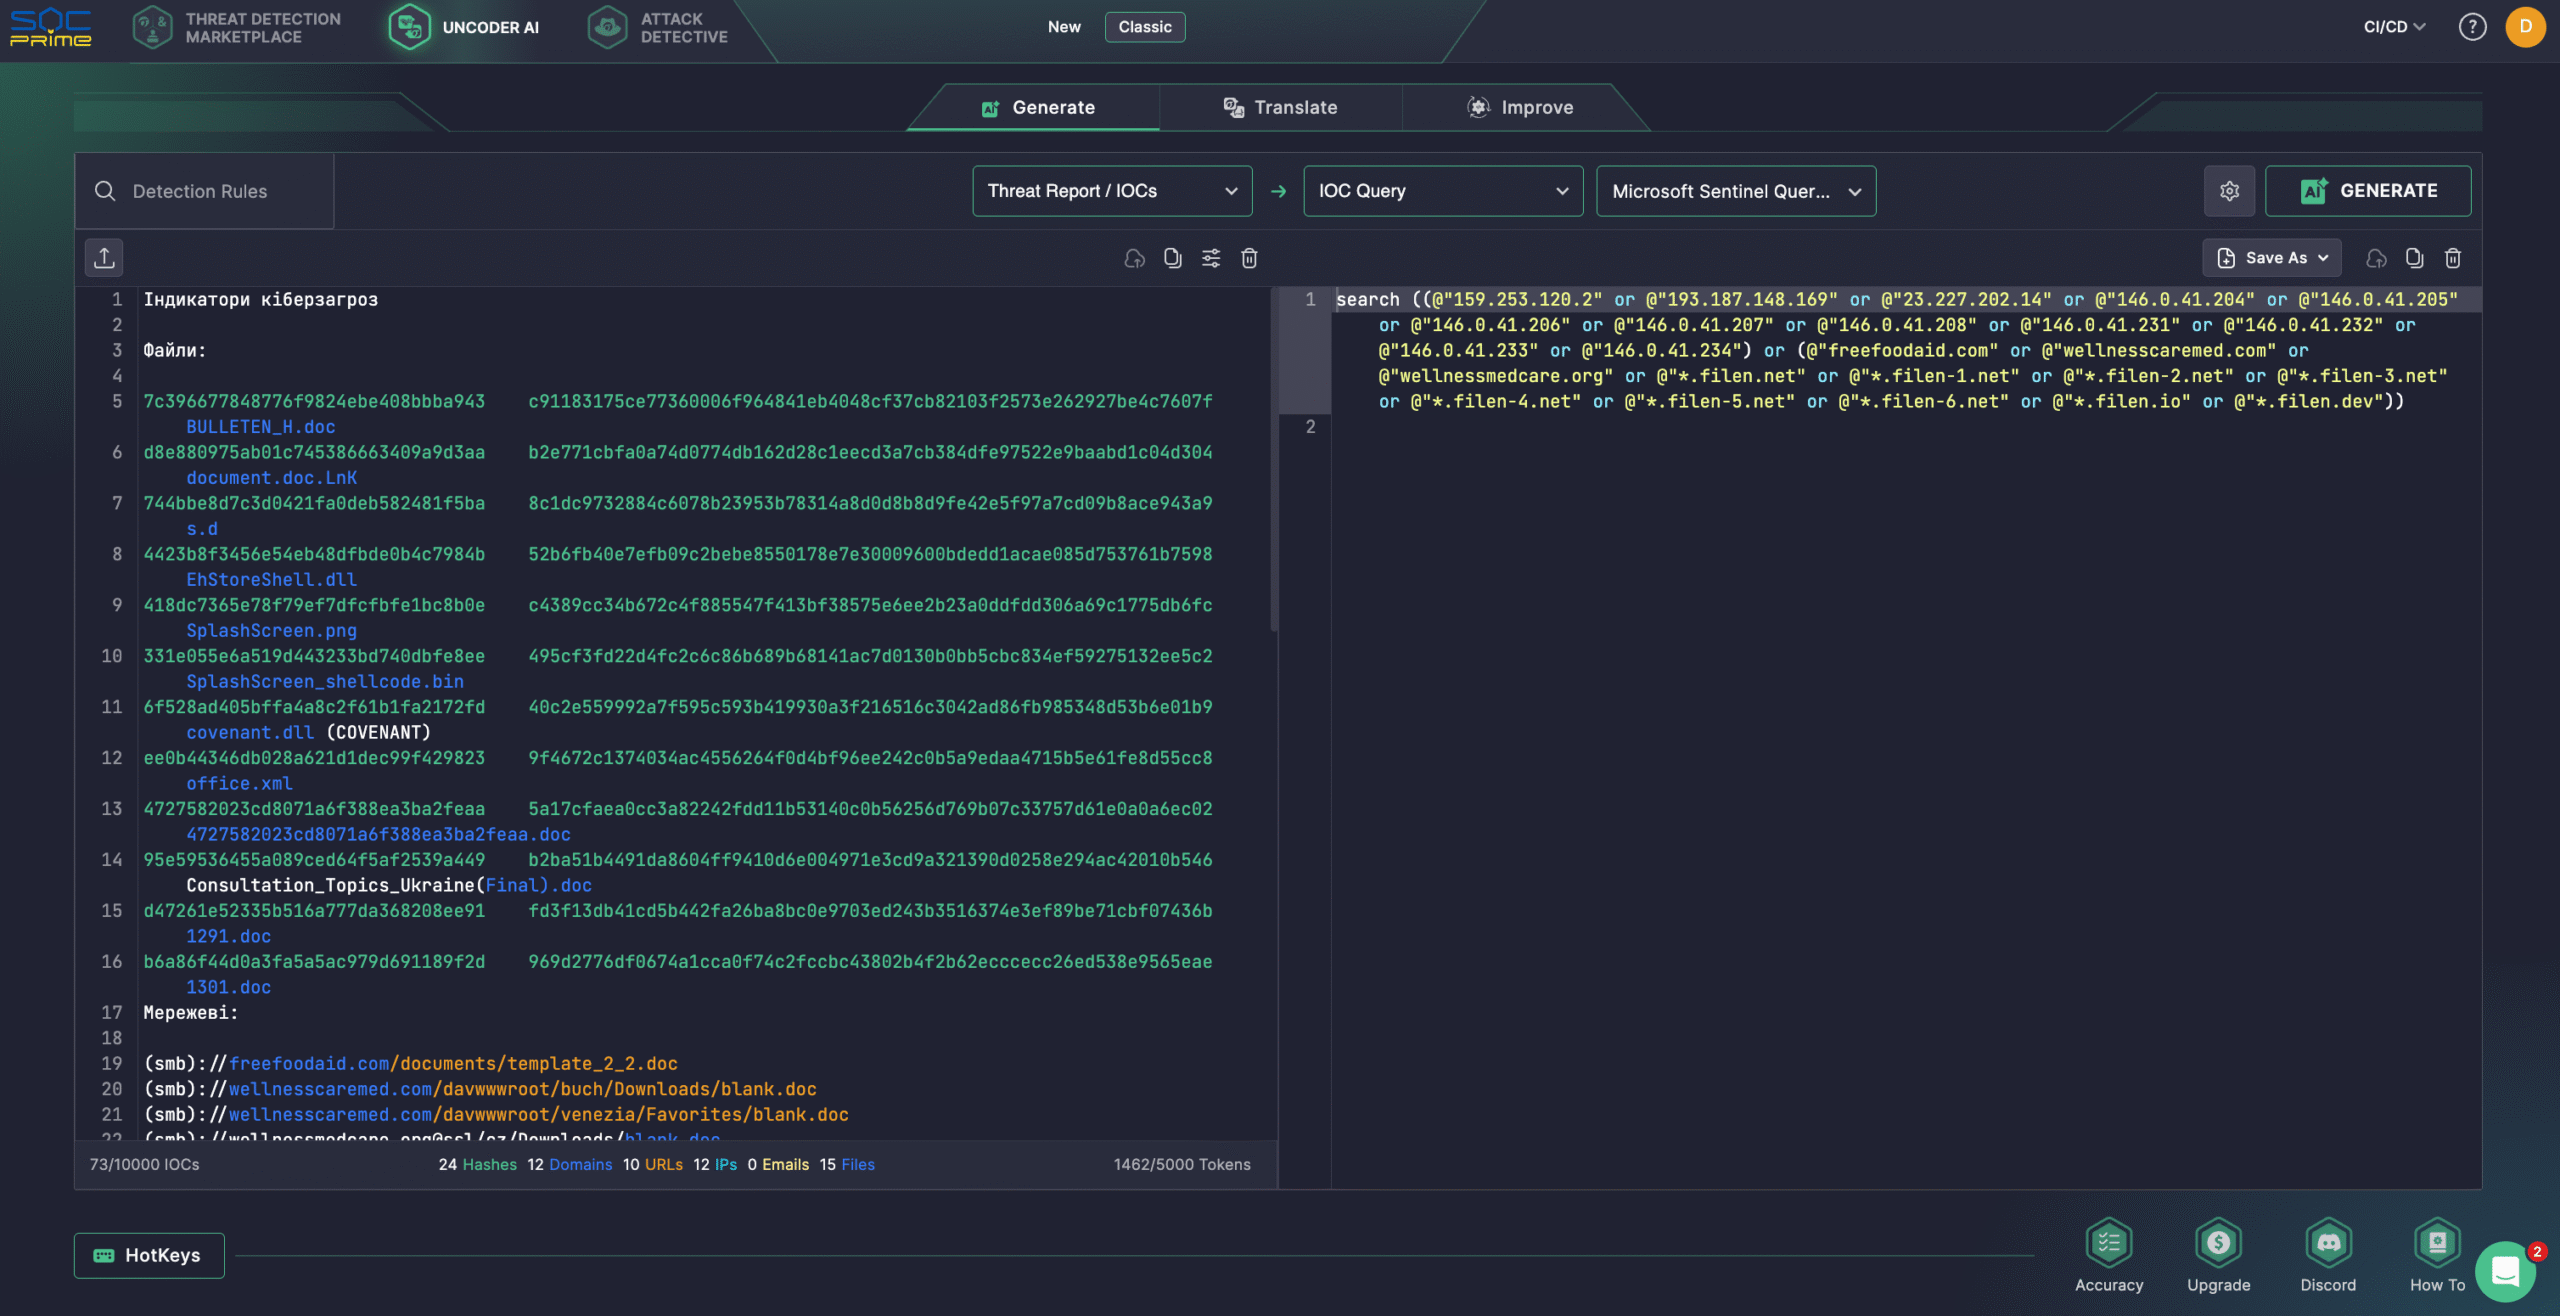
Task: Open the live chat bubble
Action: pos(2505,1271)
